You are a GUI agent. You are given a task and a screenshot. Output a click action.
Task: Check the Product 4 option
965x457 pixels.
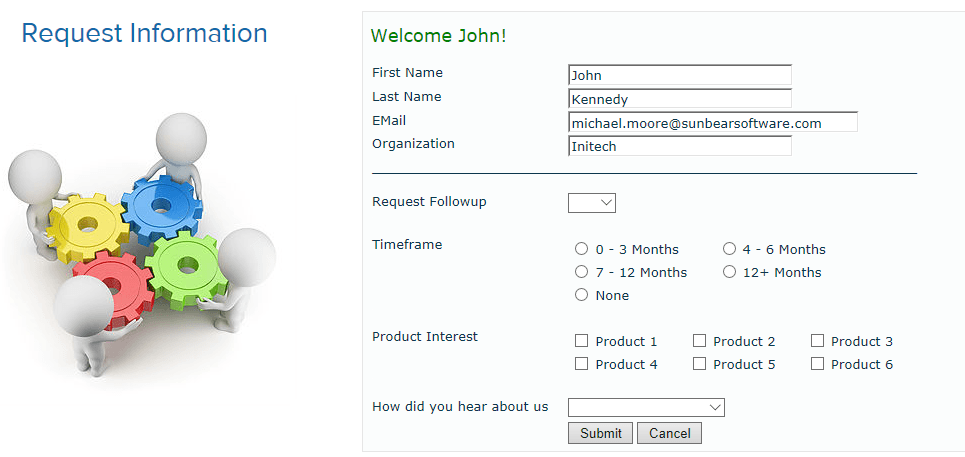click(582, 364)
